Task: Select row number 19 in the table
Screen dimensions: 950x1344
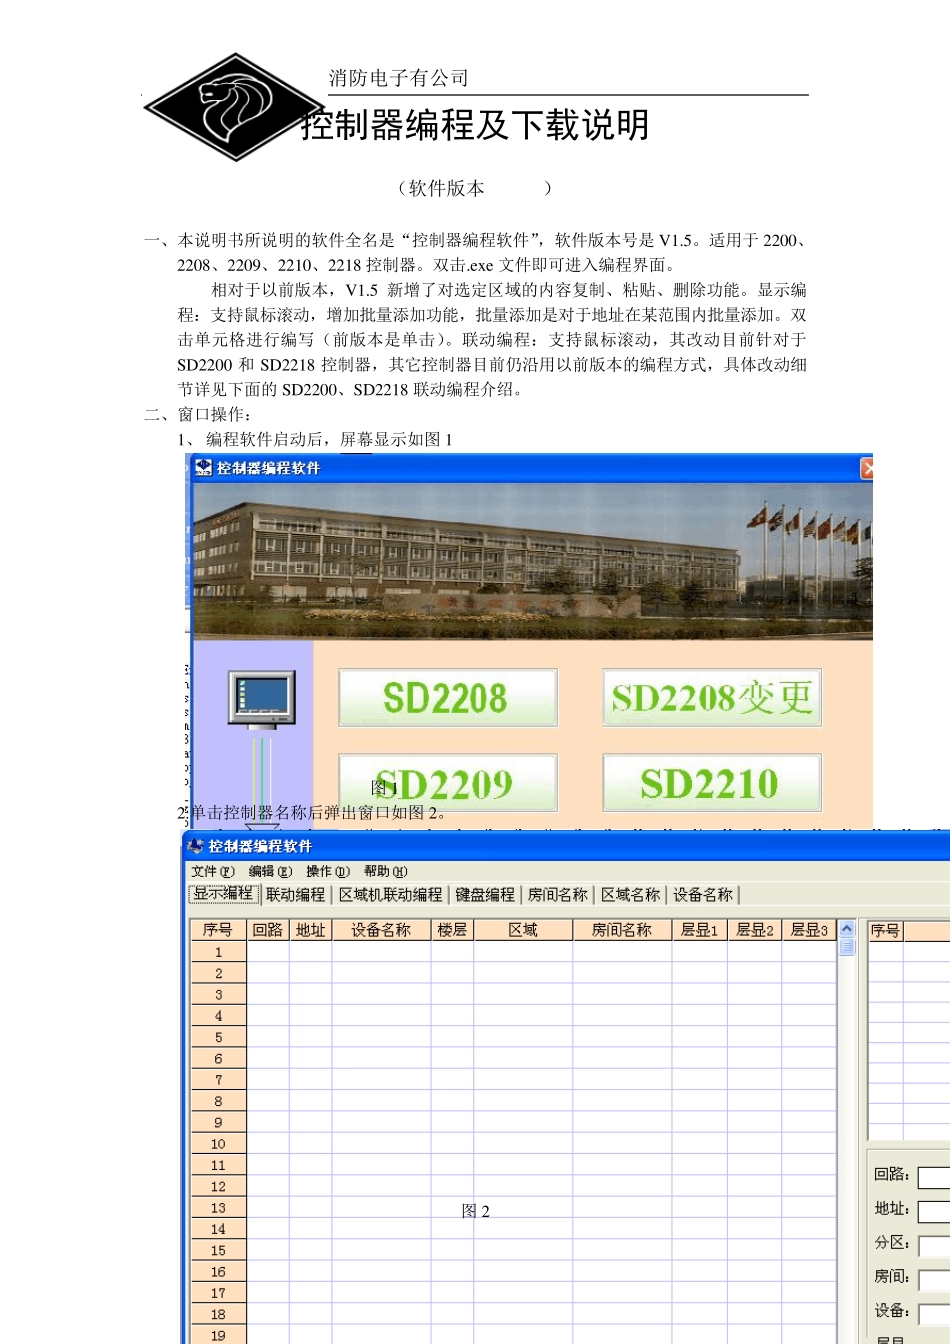Action: click(x=218, y=1335)
